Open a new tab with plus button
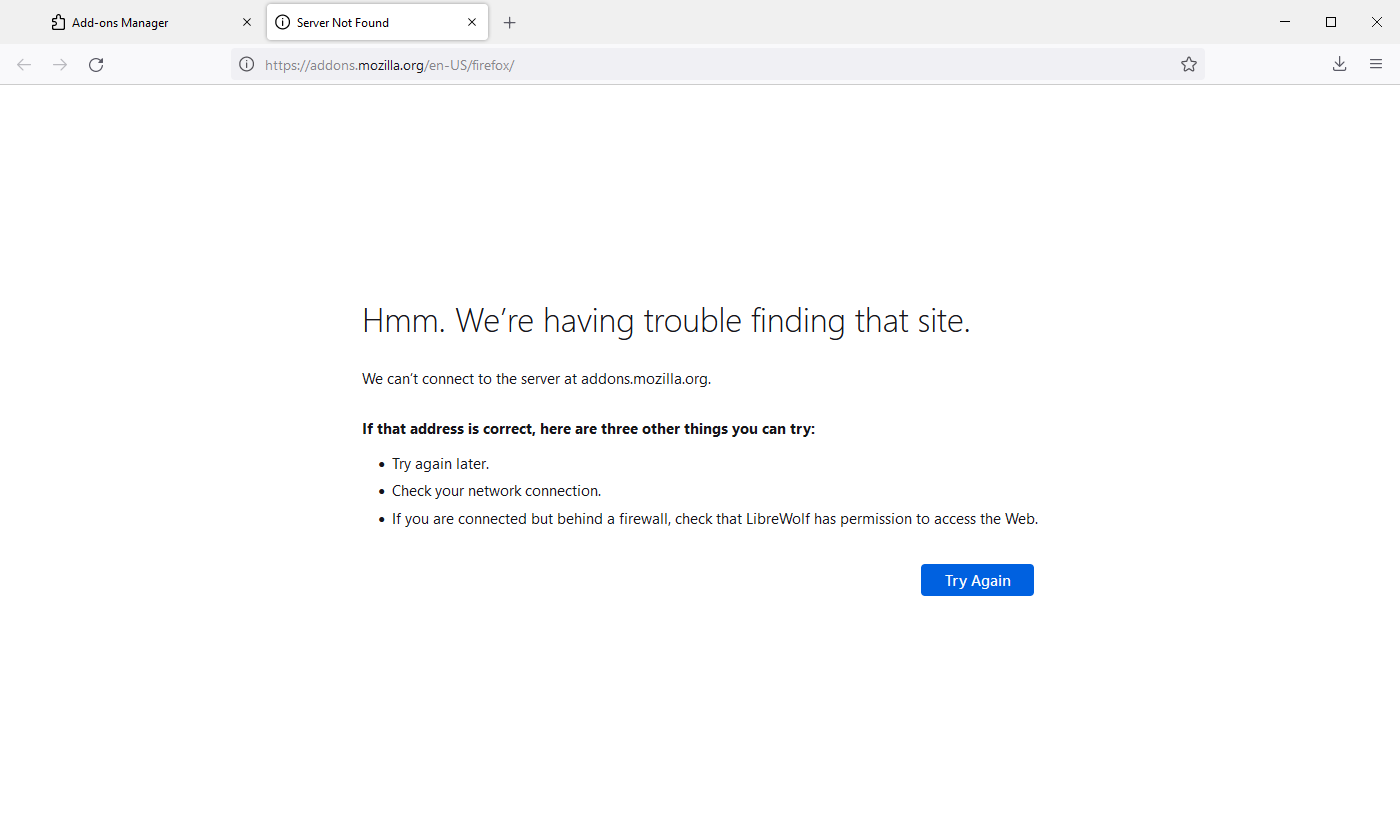1400x813 pixels. [x=509, y=22]
